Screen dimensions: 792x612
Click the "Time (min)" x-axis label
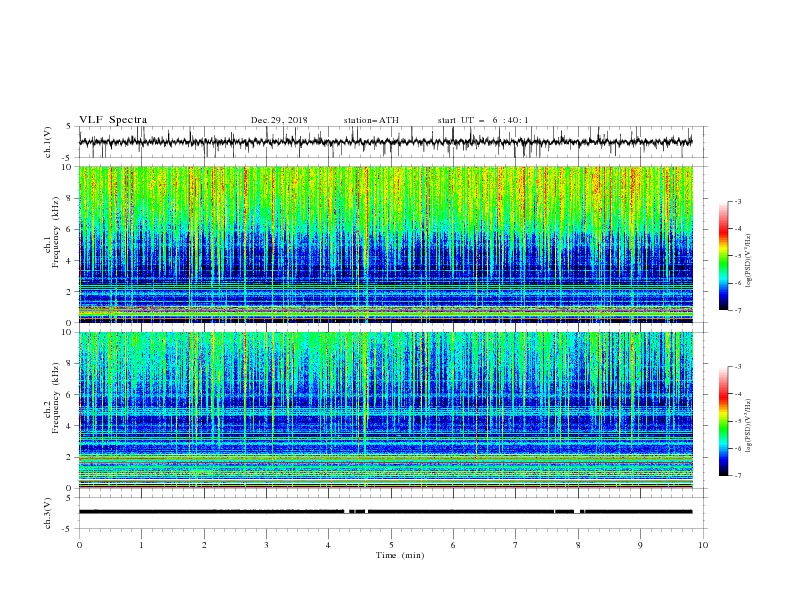click(x=400, y=555)
